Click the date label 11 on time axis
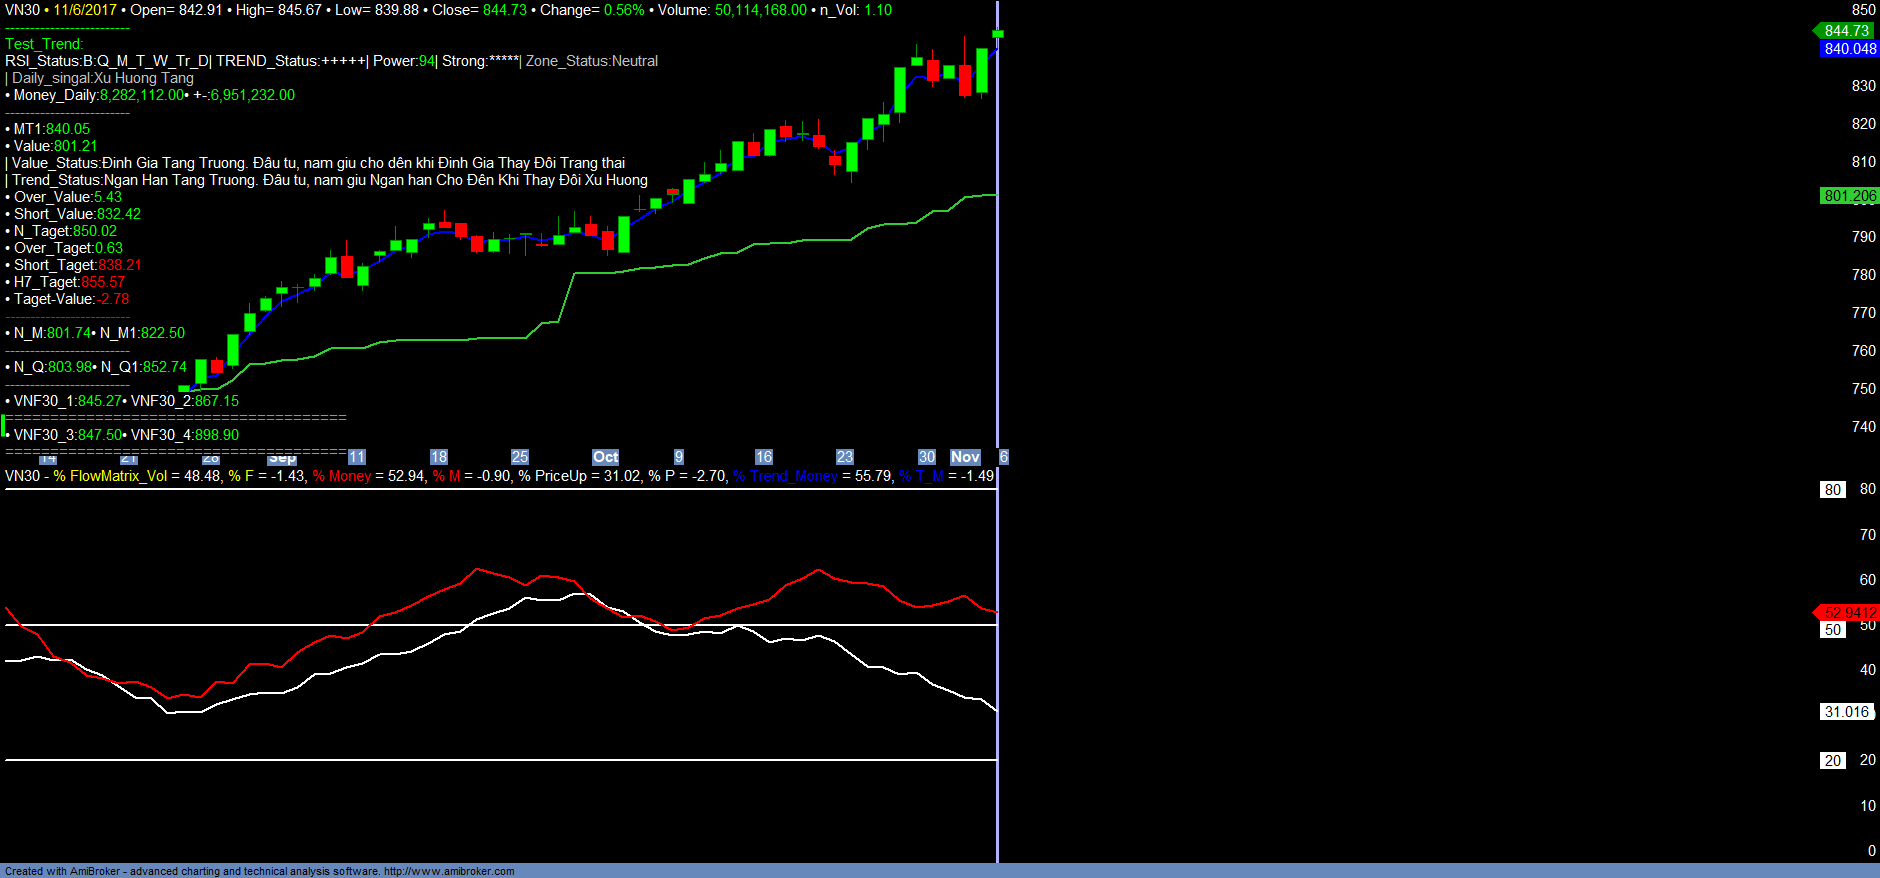The height and width of the screenshot is (878, 1880). click(356, 457)
